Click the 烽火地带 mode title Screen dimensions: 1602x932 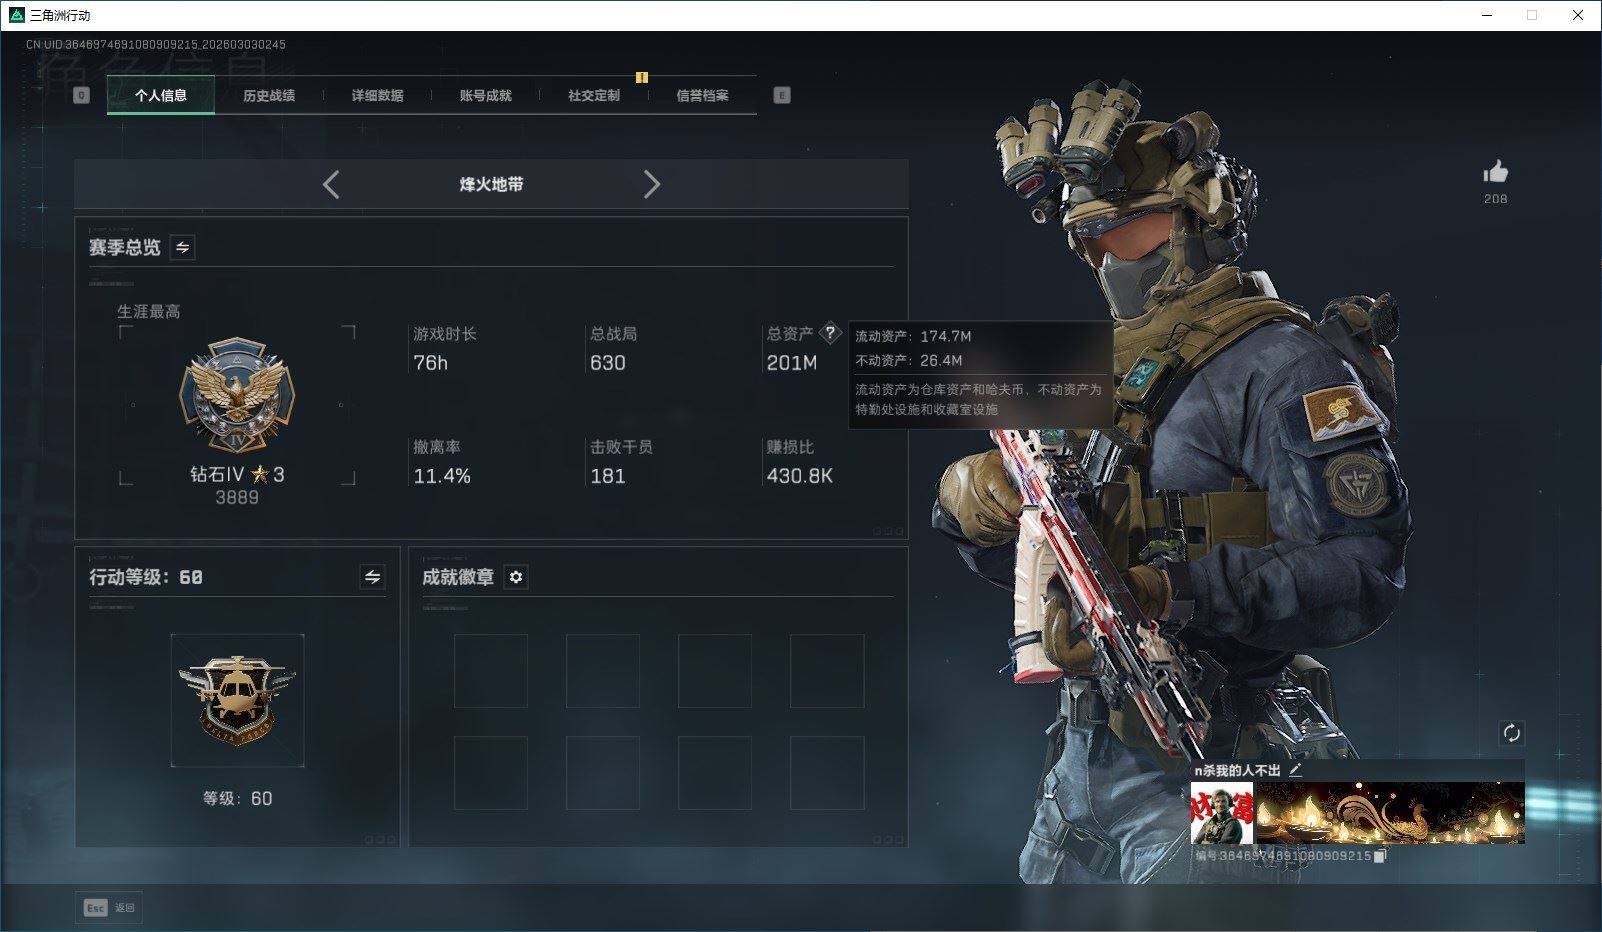[491, 184]
